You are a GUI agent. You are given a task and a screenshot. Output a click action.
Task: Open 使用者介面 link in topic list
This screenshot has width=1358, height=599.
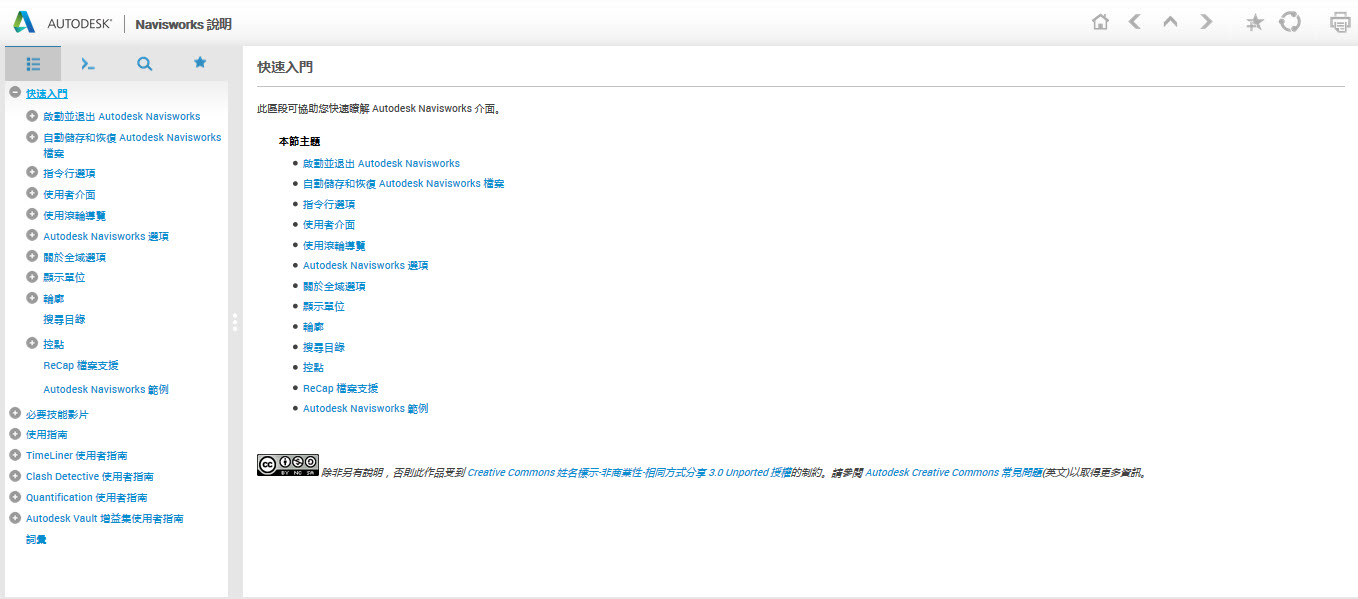pyautogui.click(x=329, y=225)
